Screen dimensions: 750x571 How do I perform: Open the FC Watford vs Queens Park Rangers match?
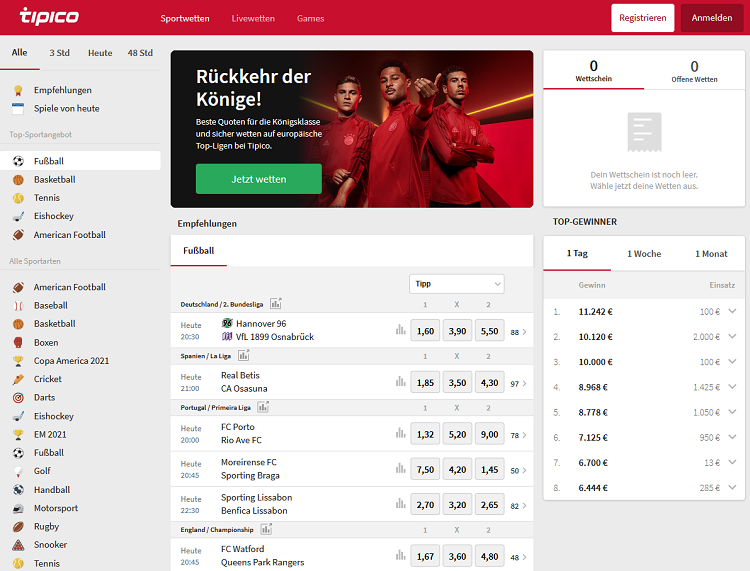pos(262,556)
